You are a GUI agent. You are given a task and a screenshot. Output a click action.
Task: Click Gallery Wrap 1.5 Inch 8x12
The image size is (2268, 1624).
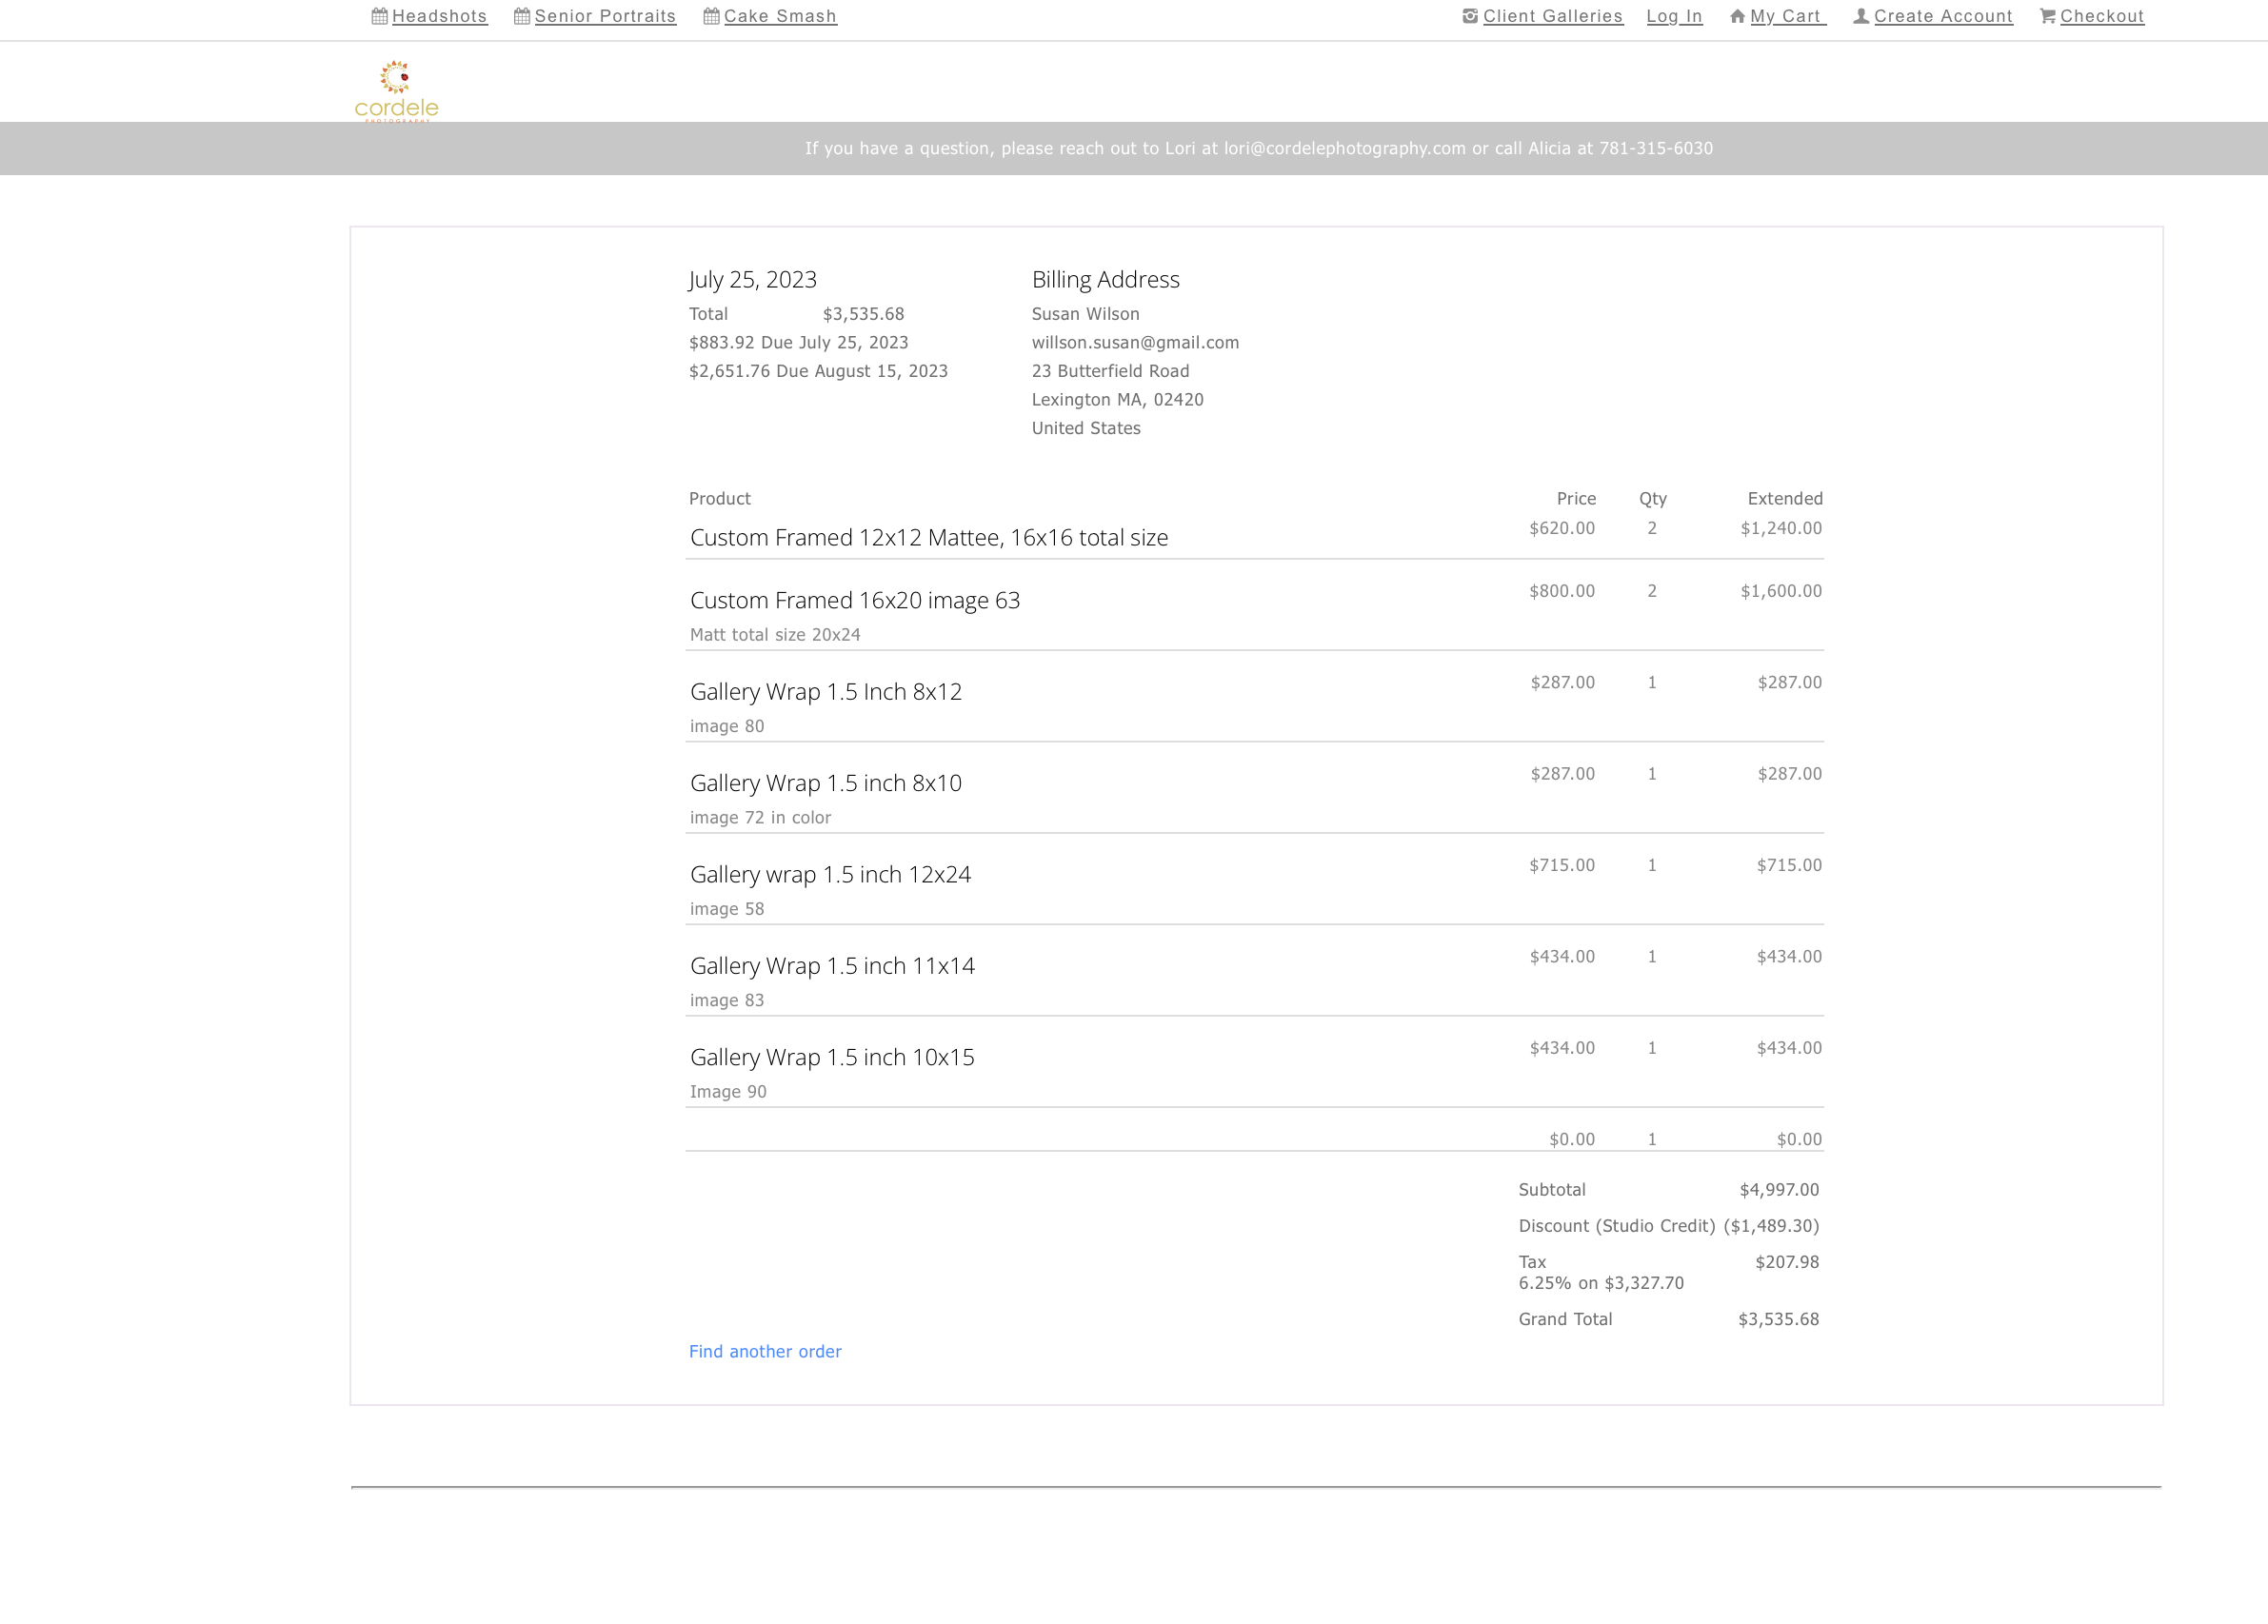click(x=826, y=692)
